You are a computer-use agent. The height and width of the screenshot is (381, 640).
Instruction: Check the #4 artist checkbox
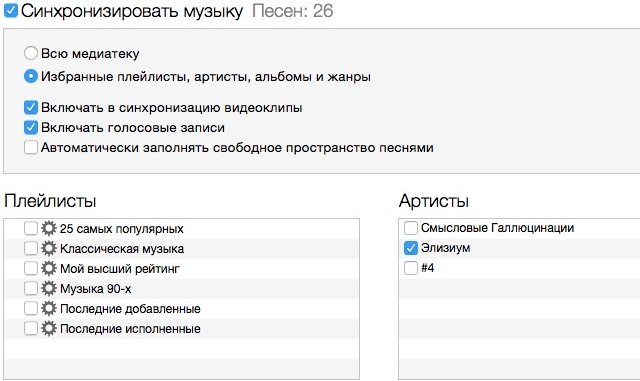(411, 268)
